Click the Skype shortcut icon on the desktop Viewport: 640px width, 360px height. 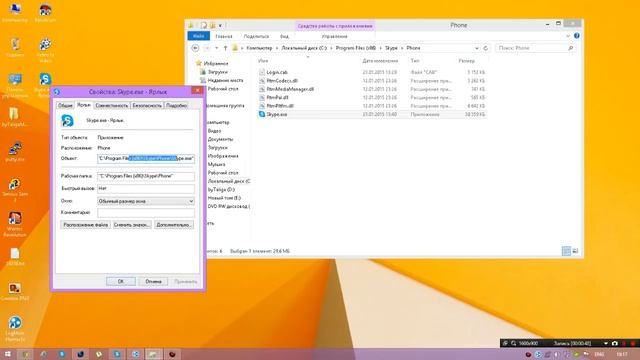tap(45, 79)
